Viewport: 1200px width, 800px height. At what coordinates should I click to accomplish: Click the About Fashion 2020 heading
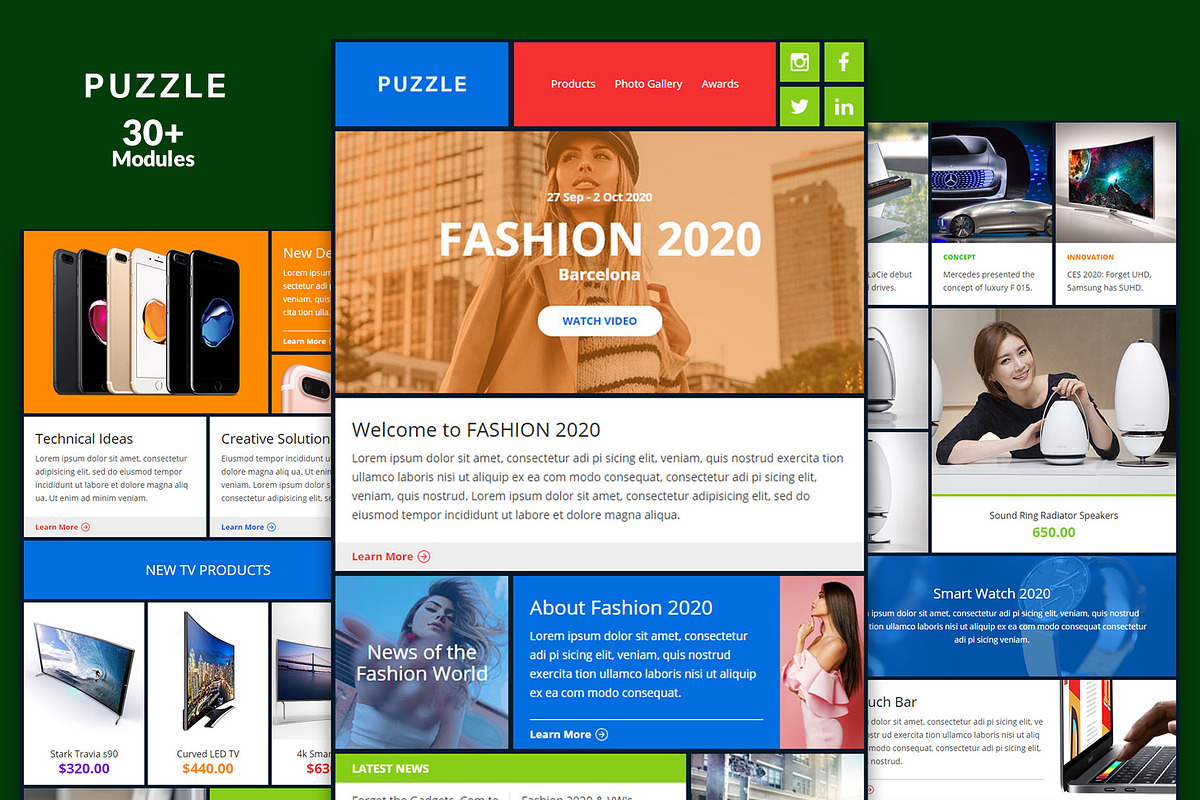click(x=621, y=607)
